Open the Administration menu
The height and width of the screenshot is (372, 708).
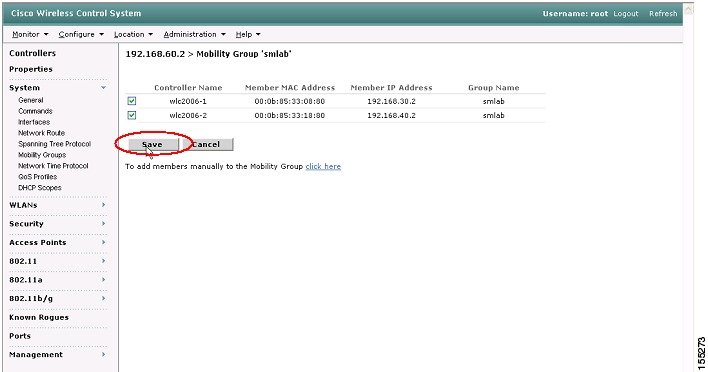(x=195, y=34)
